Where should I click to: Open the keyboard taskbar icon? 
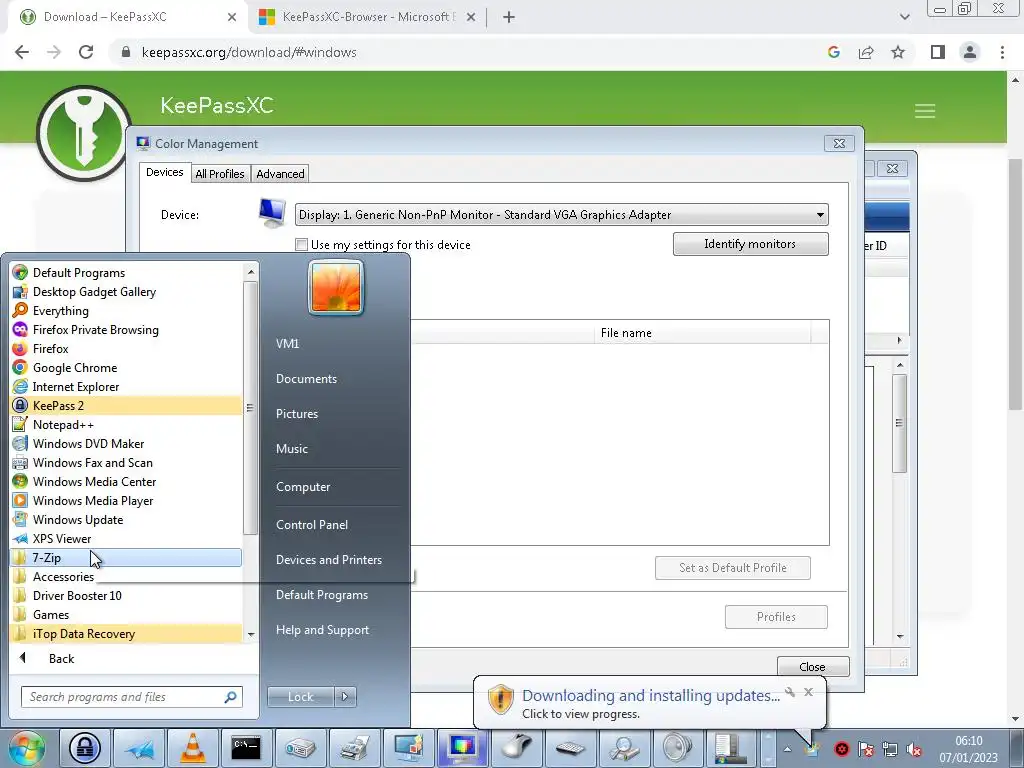click(x=569, y=748)
